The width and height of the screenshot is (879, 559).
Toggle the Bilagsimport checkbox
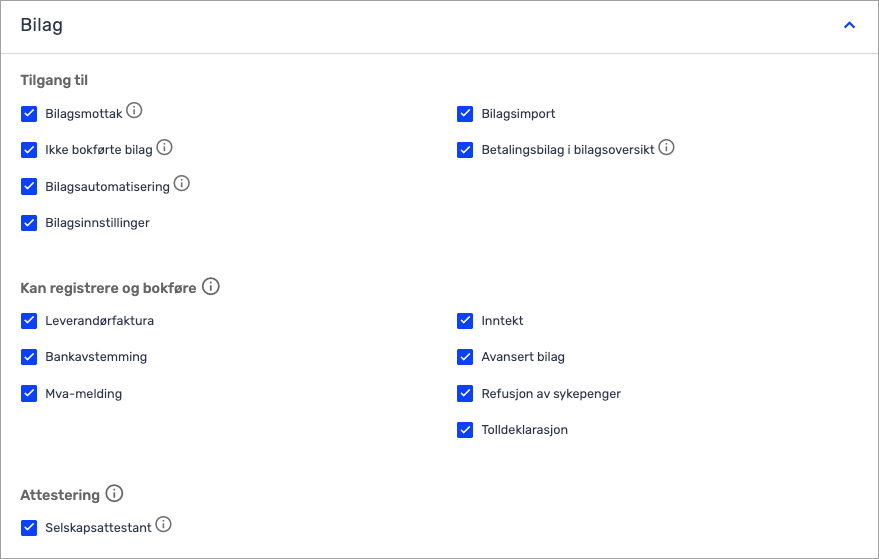click(x=465, y=114)
